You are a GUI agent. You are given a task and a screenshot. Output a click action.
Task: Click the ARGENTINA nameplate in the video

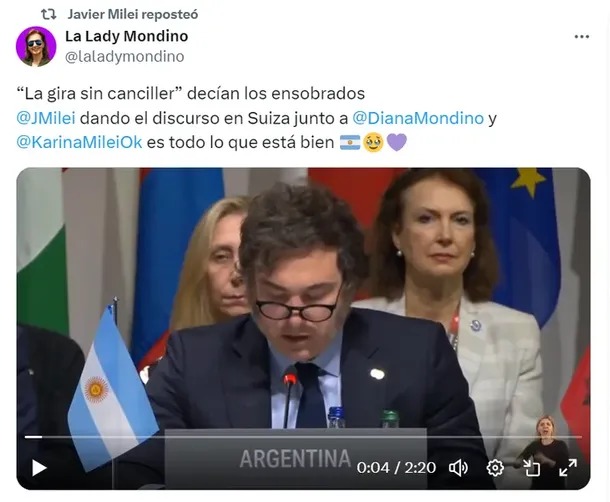(x=295, y=458)
